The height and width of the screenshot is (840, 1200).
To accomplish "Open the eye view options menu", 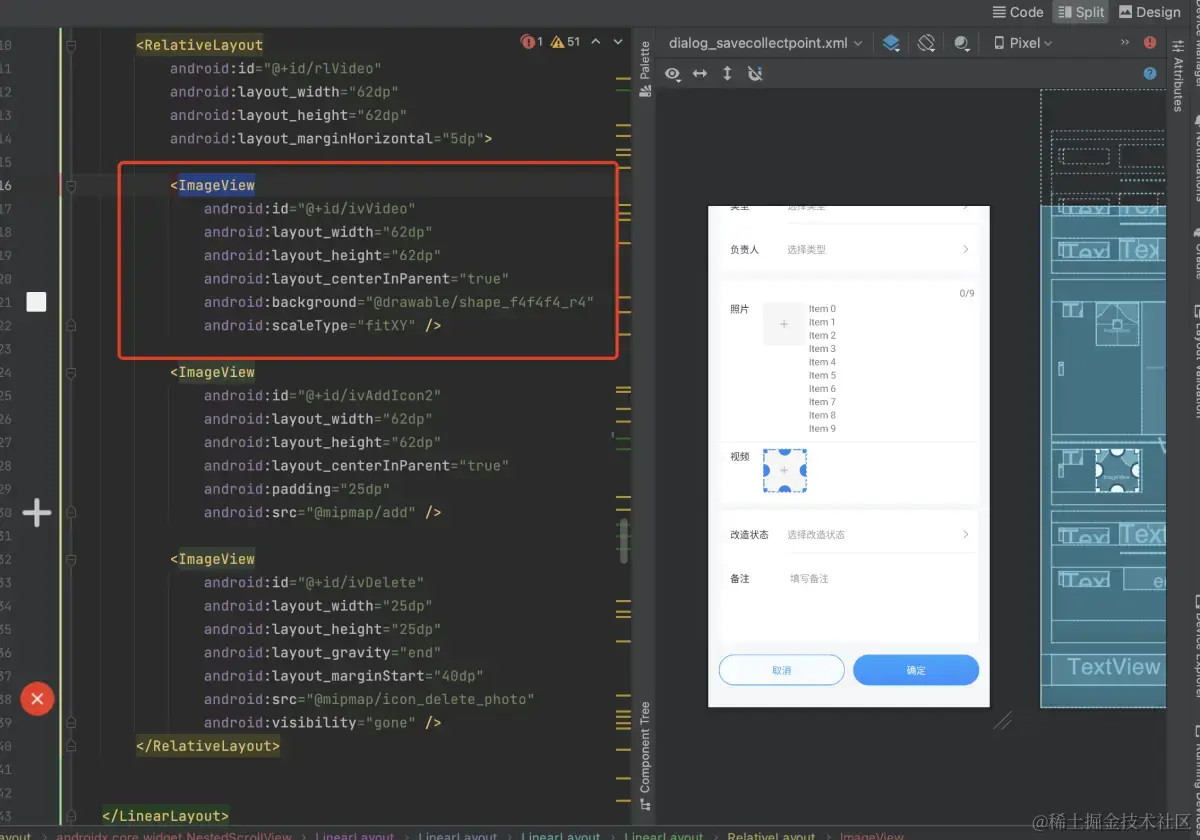I will pyautogui.click(x=674, y=74).
